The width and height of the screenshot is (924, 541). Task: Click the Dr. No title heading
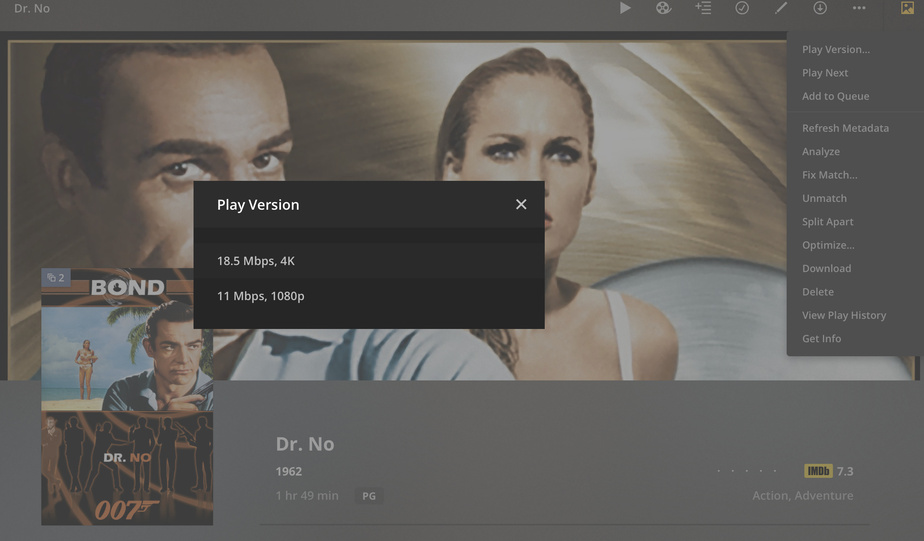305,444
